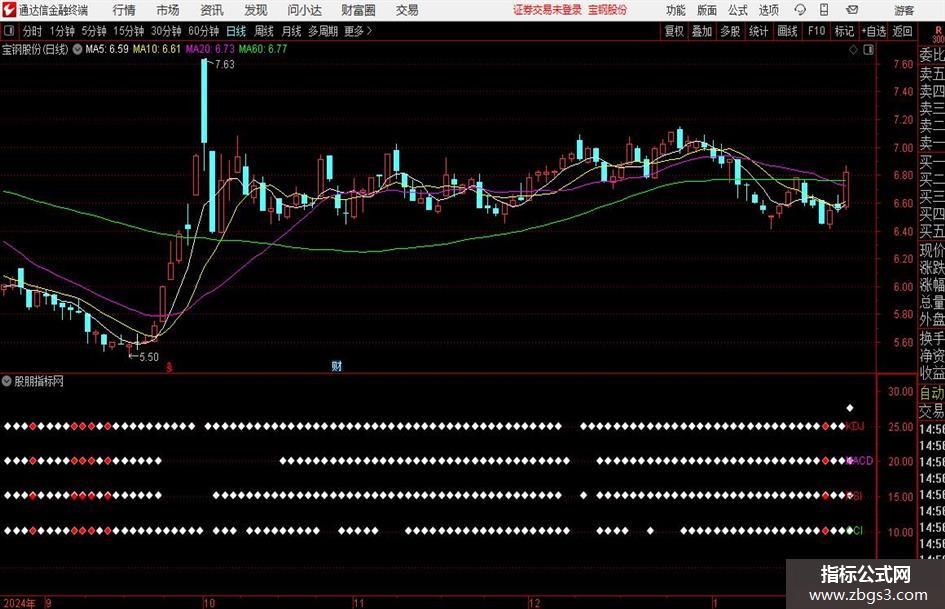945x609 pixels.
Task: Open F10 company info
Action: tap(817, 31)
